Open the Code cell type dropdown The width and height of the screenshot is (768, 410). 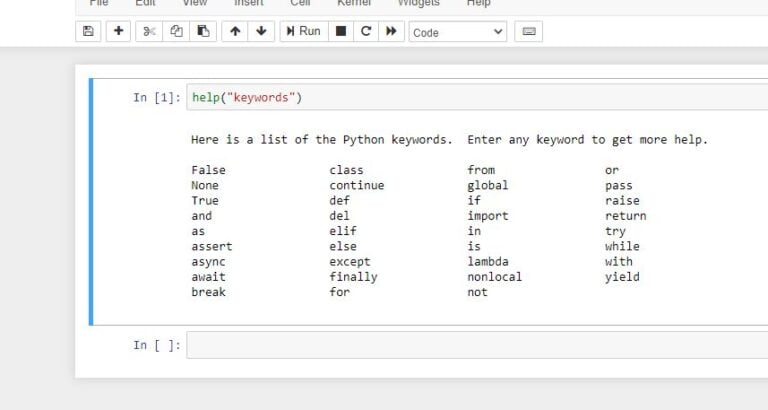click(458, 32)
